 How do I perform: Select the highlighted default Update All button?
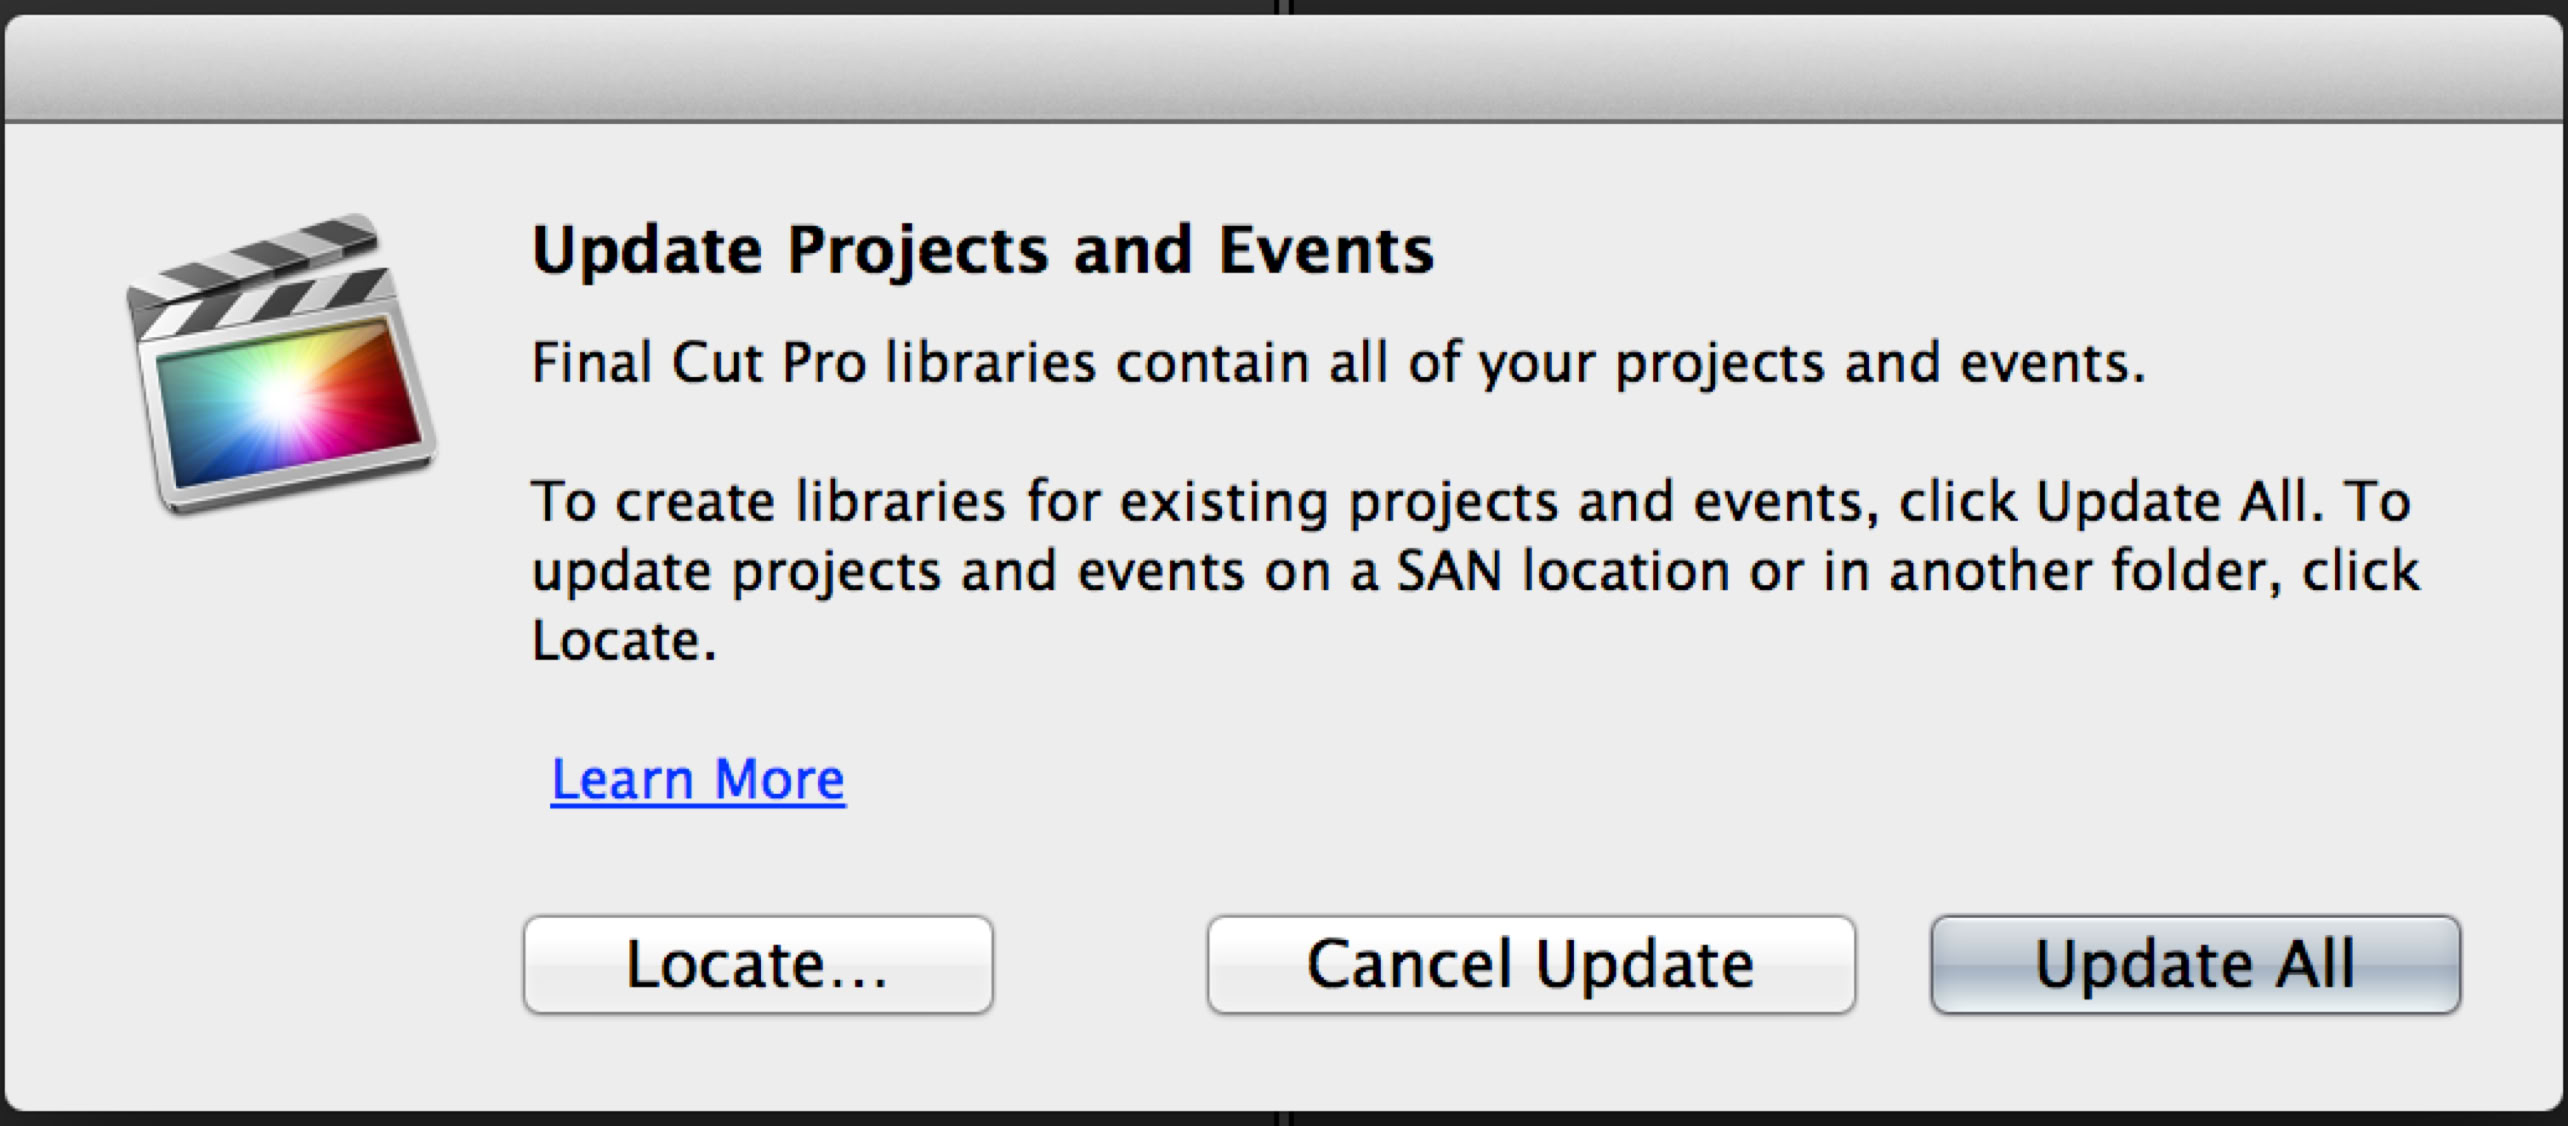tap(2195, 965)
